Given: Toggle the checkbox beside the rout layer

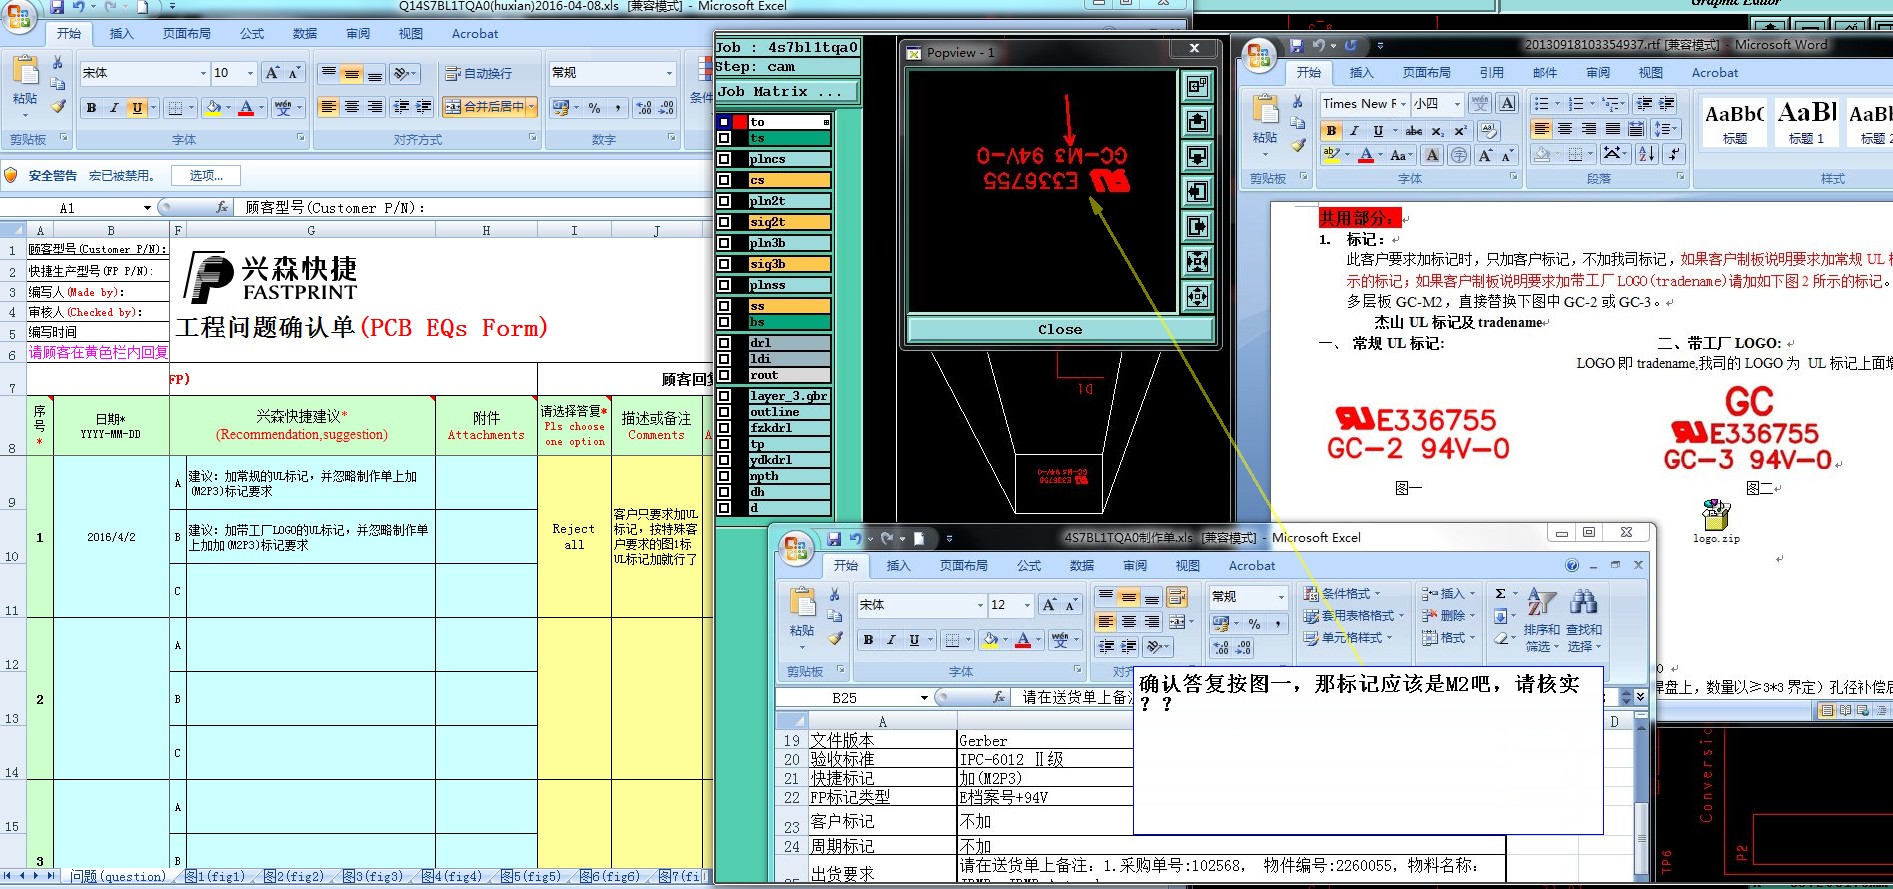Looking at the screenshot, I should 724,375.
